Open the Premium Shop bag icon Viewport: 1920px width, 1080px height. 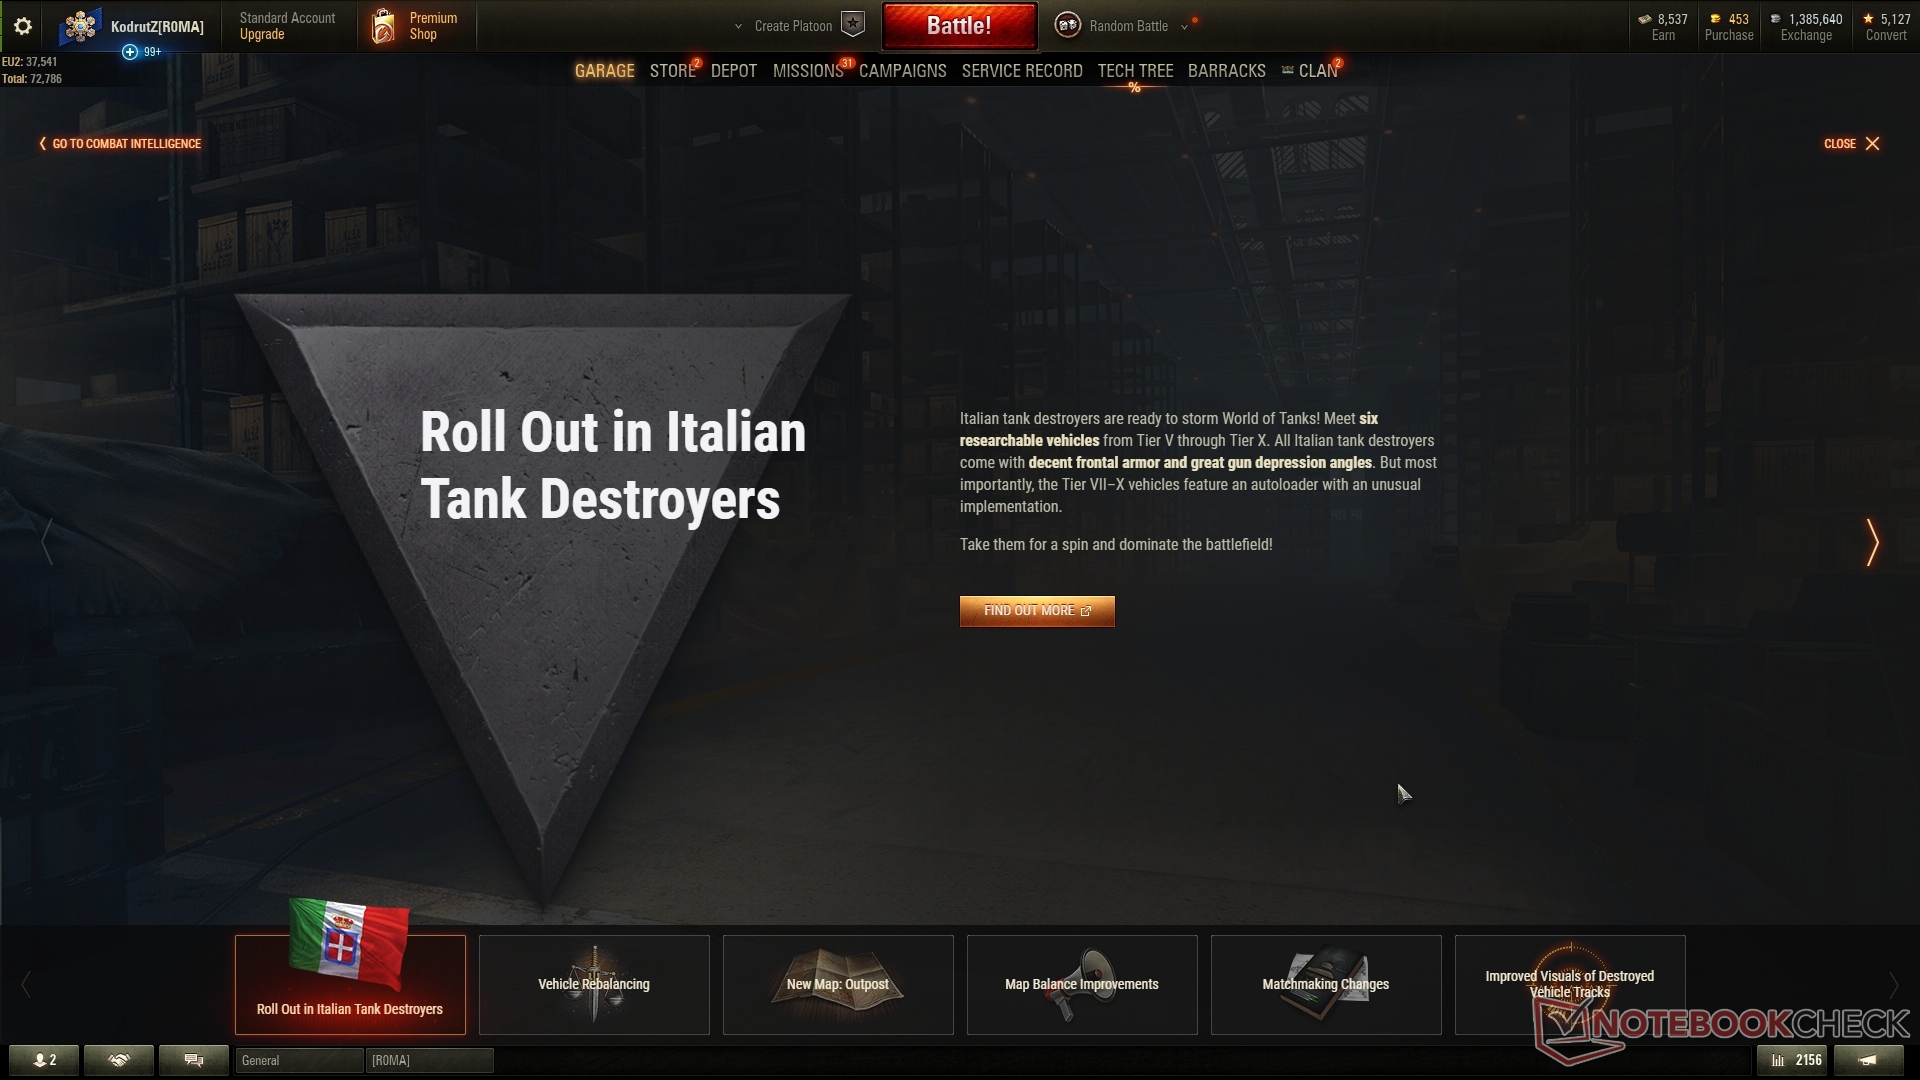(383, 26)
